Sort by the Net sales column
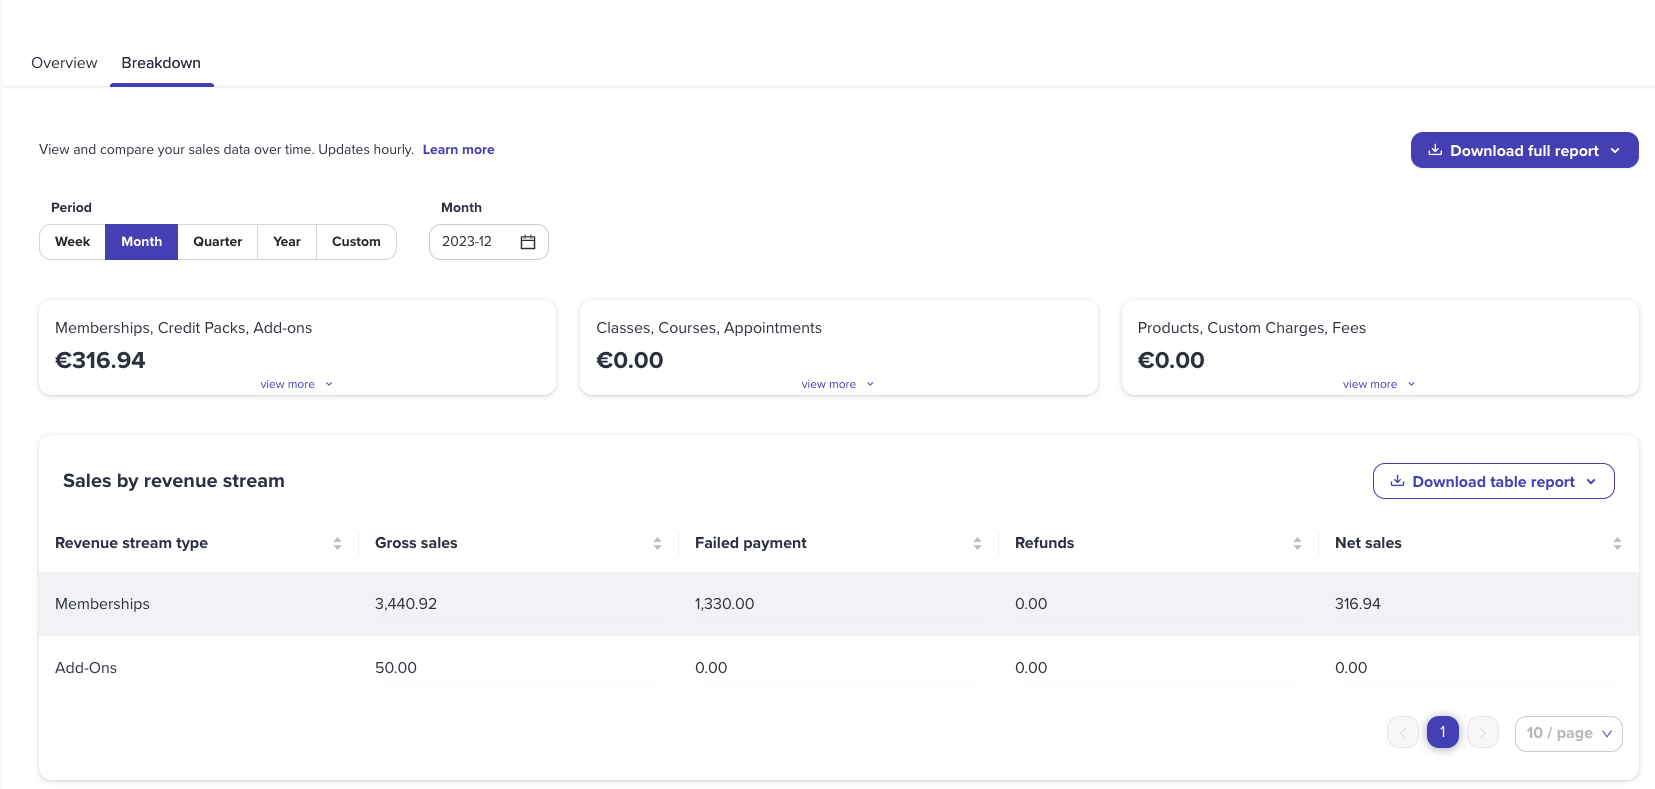The height and width of the screenshot is (789, 1655). click(x=1617, y=543)
